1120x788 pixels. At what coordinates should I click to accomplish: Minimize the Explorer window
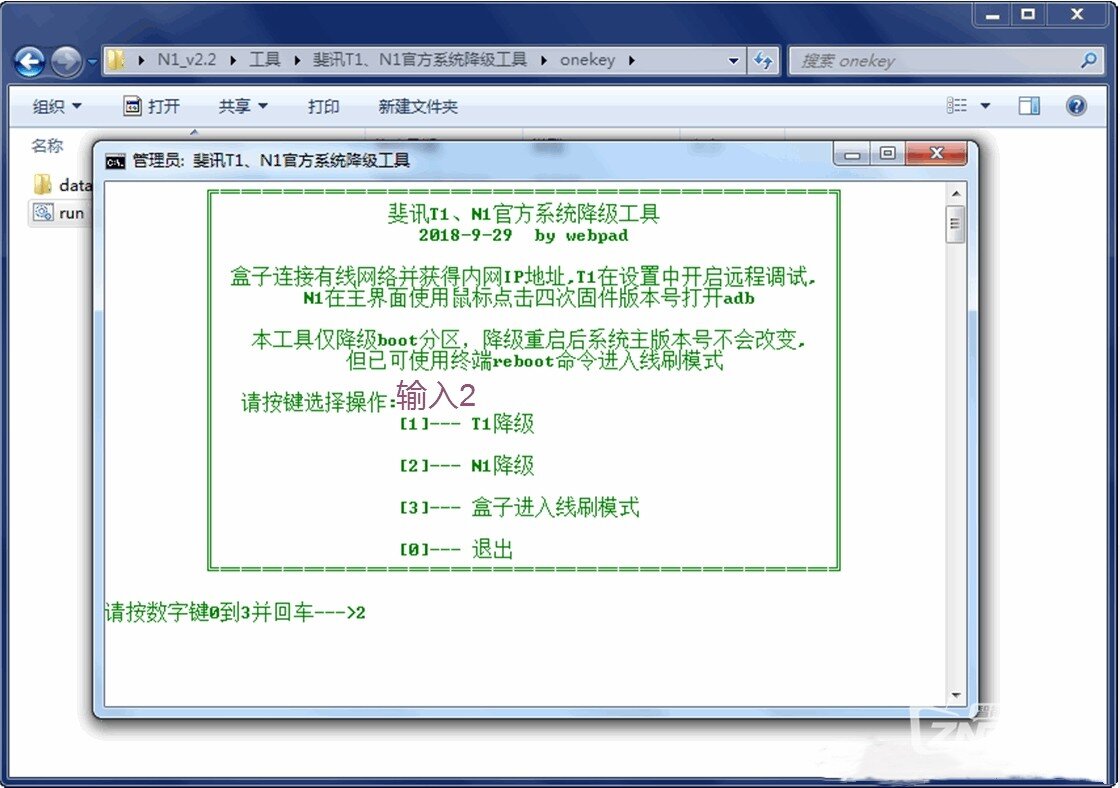coord(993,14)
